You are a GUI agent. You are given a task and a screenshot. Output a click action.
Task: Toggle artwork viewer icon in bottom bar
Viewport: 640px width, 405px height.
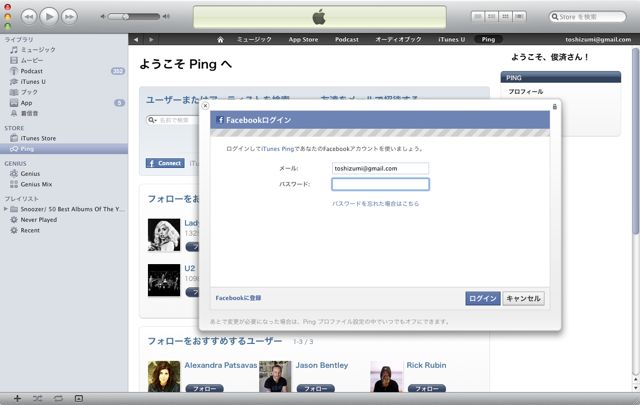click(x=79, y=398)
